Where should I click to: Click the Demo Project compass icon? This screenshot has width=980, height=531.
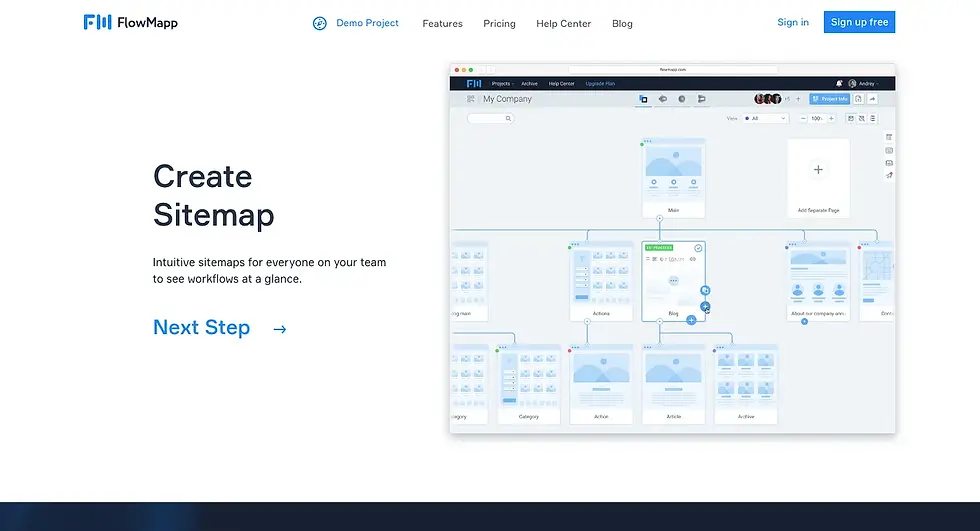click(x=319, y=24)
